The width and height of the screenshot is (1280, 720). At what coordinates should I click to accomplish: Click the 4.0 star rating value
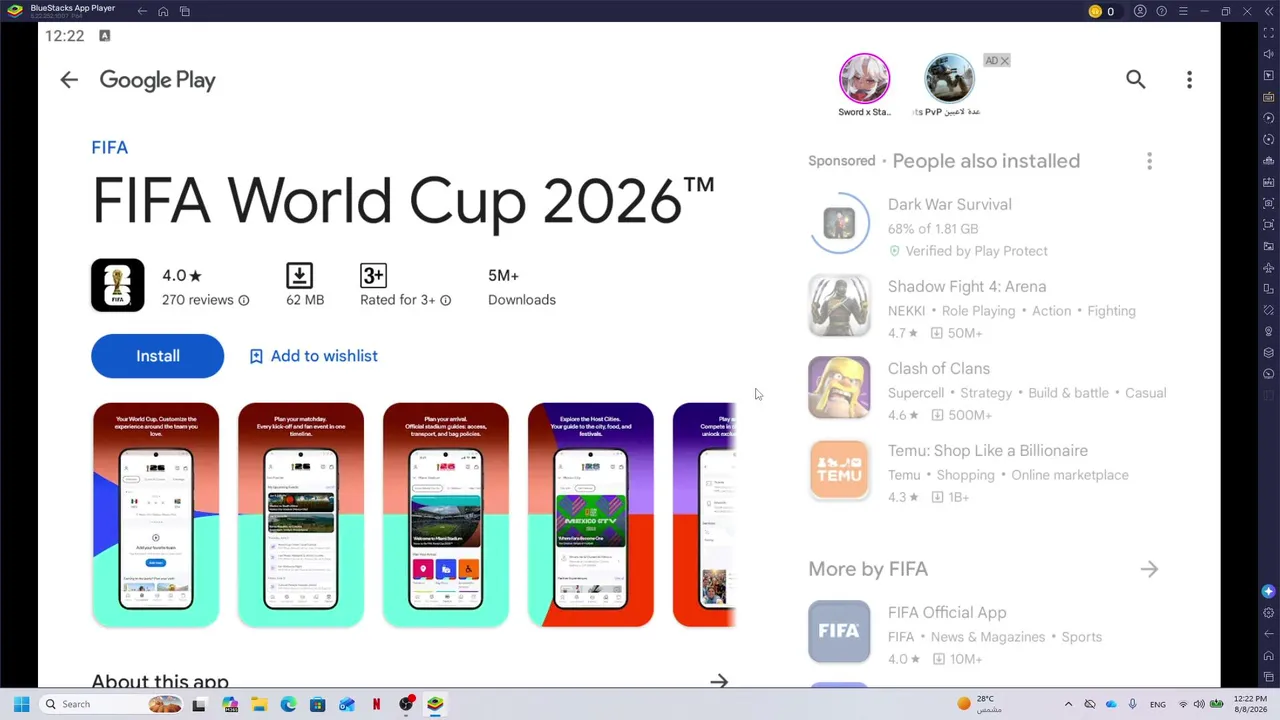click(x=182, y=275)
